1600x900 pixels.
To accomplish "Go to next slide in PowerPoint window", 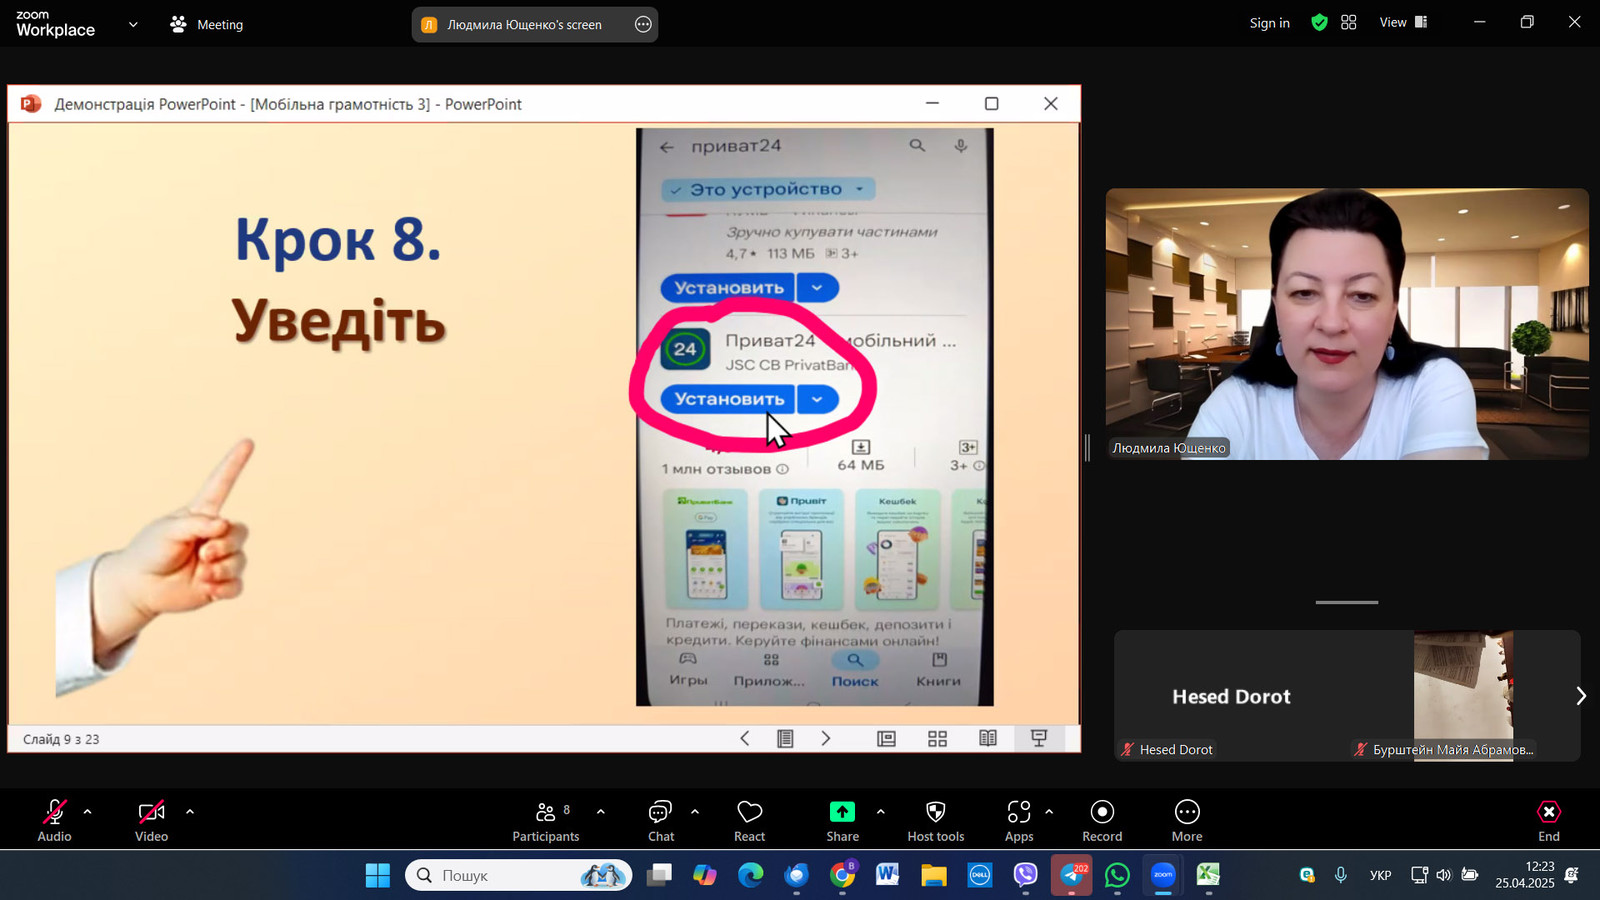I will click(x=826, y=738).
